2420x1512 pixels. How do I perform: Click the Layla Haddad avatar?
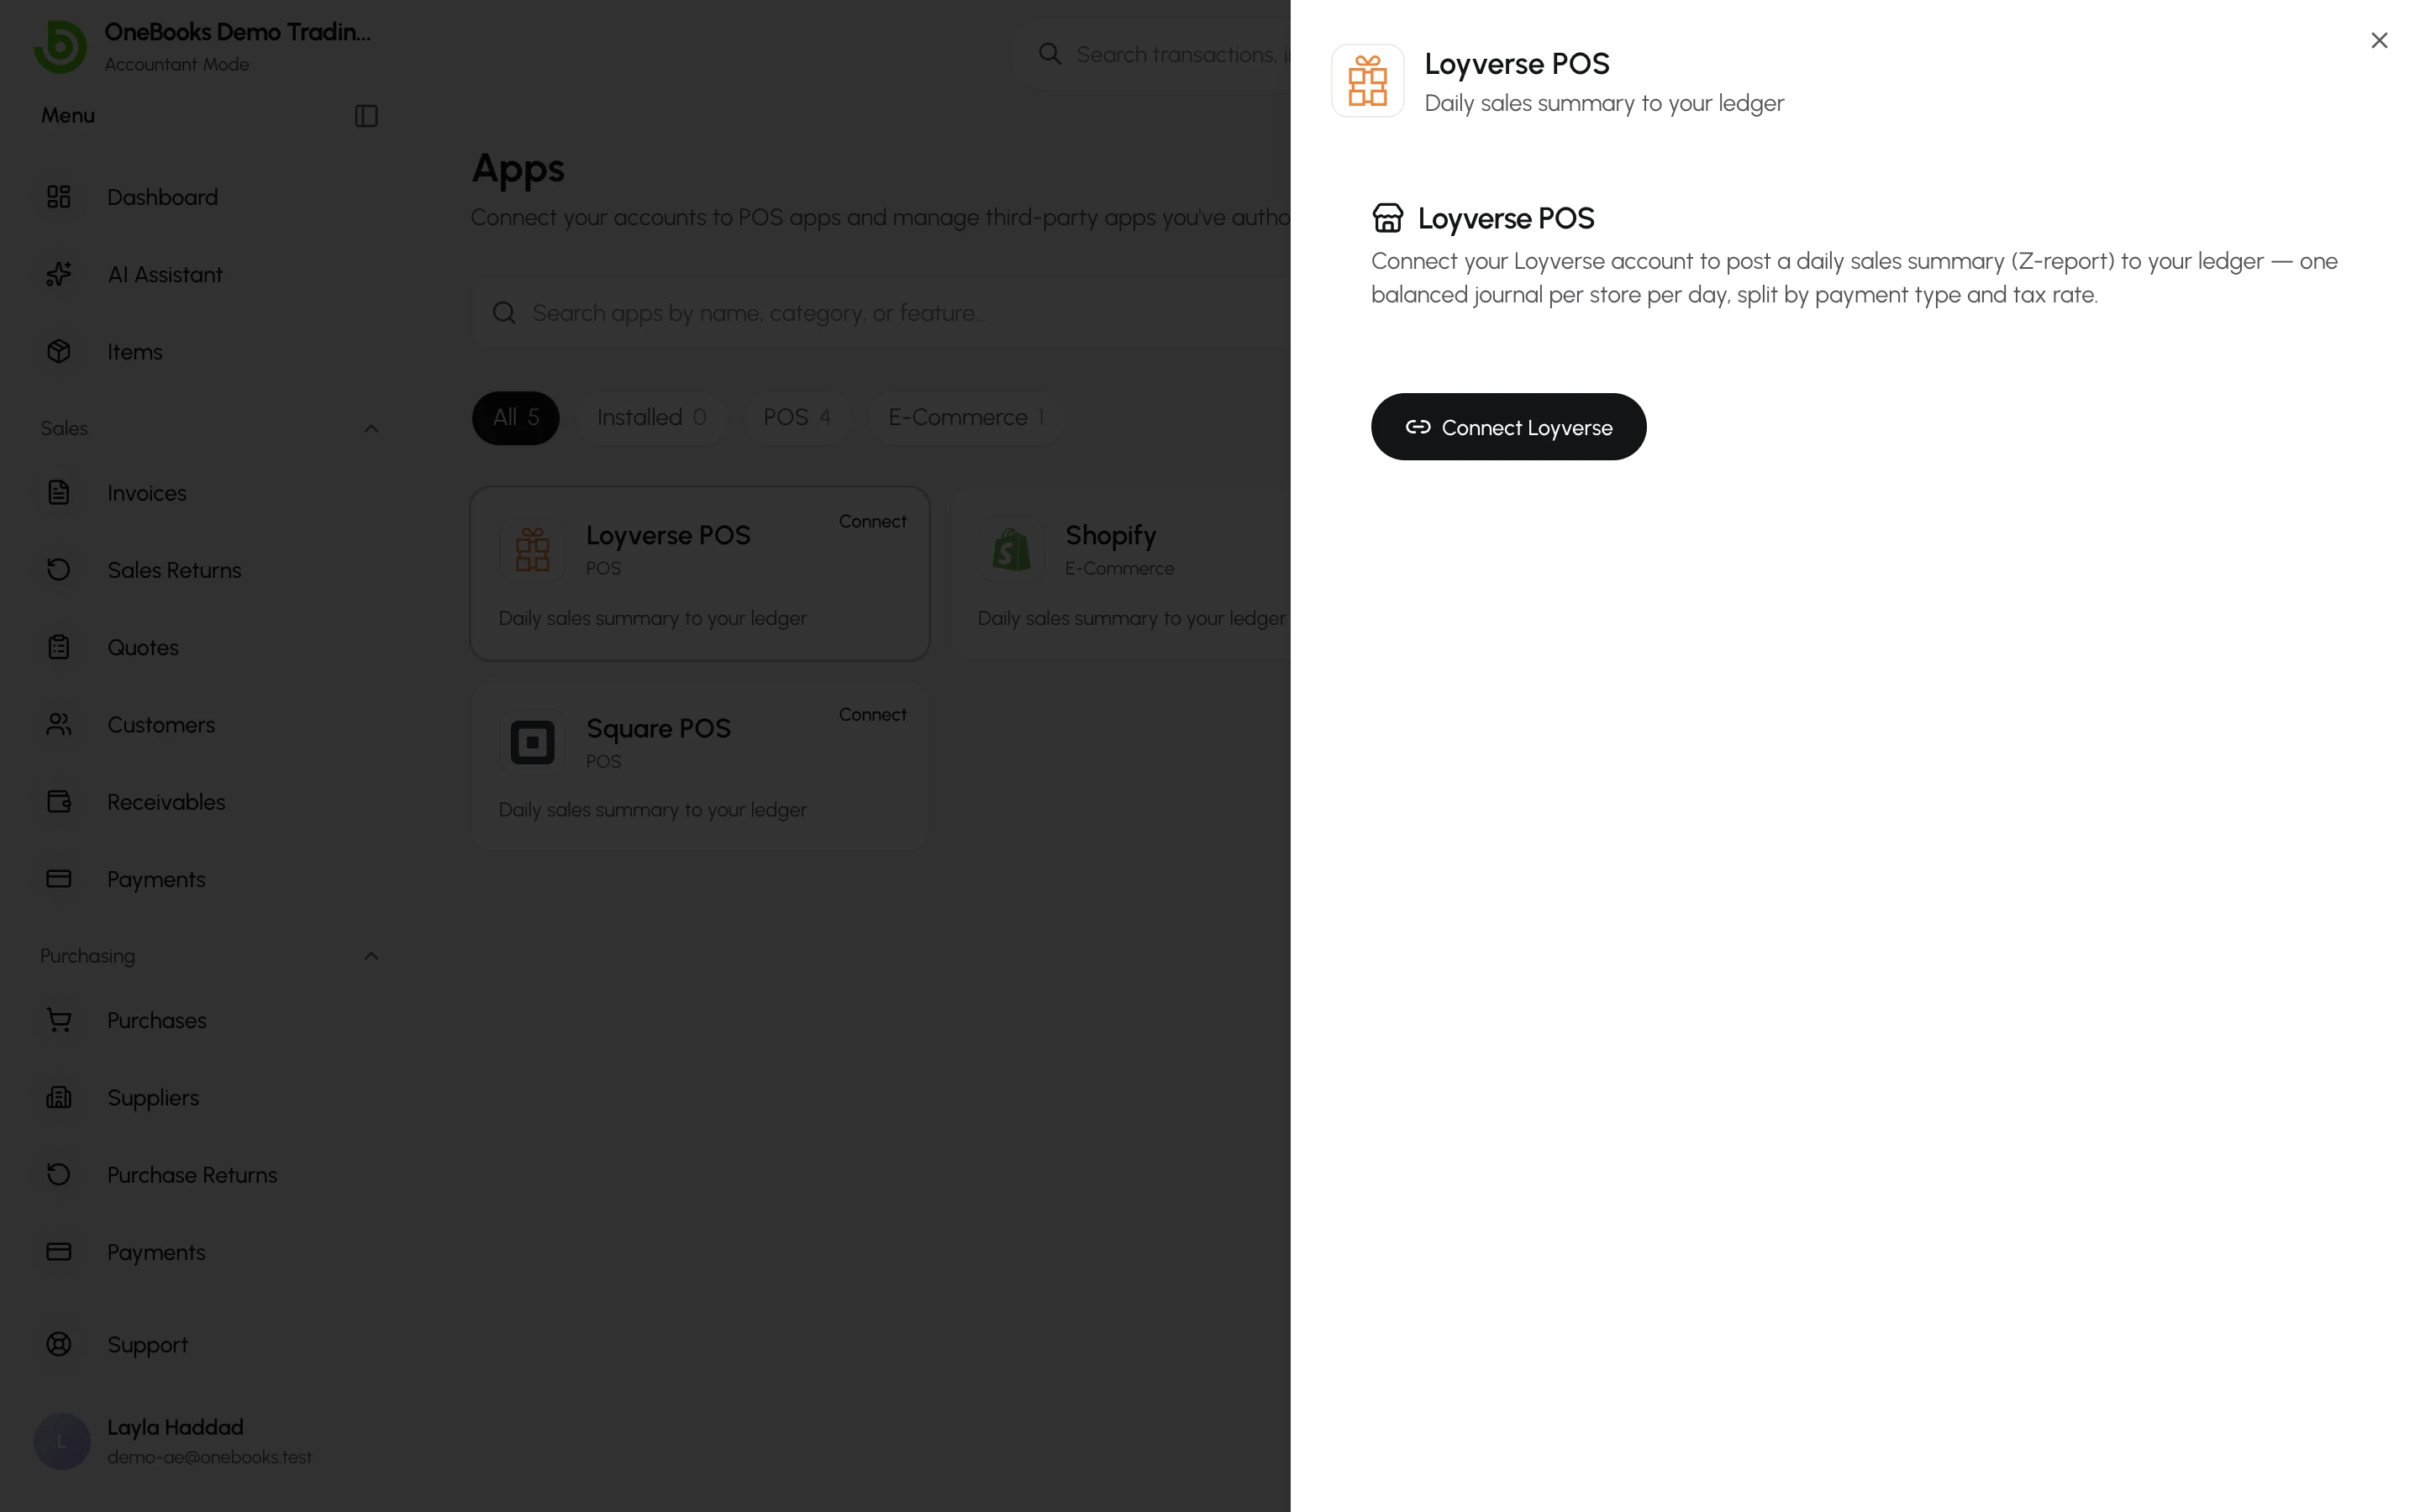tap(62, 1441)
